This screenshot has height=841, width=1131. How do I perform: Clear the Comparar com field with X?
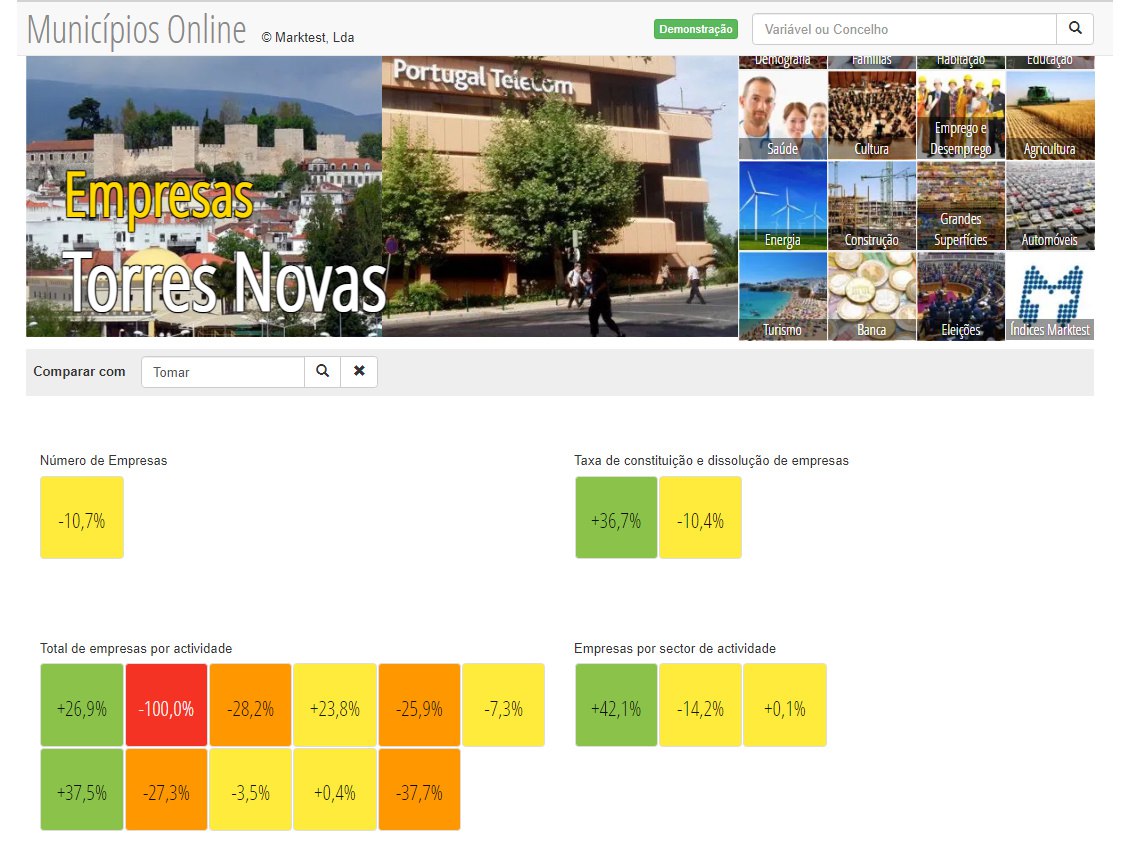click(x=359, y=371)
